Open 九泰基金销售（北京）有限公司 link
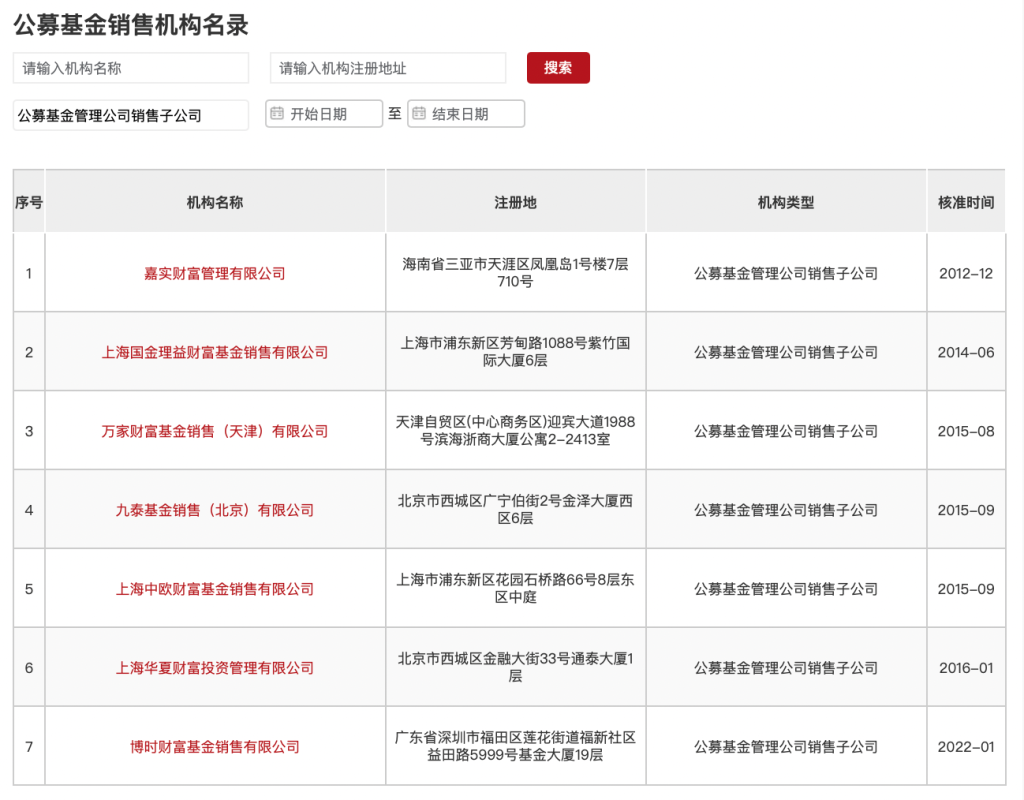Image resolution: width=1024 pixels, height=800 pixels. point(215,510)
